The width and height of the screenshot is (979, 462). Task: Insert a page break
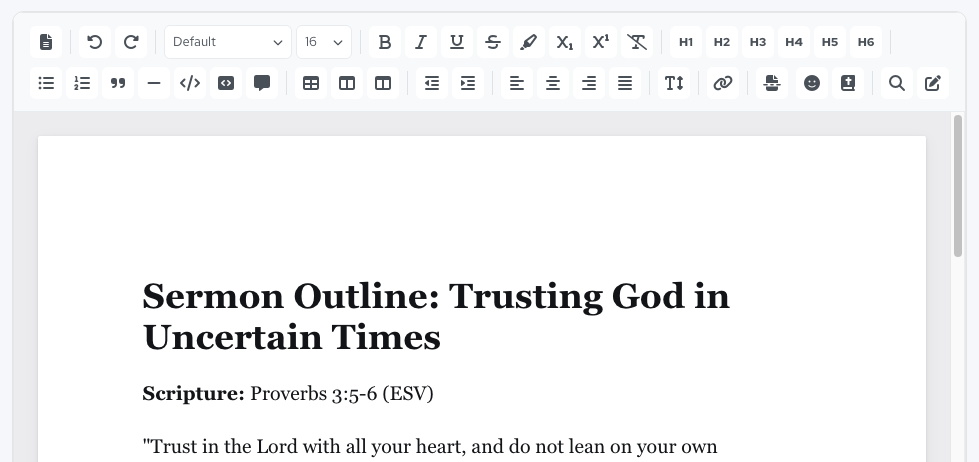(772, 83)
